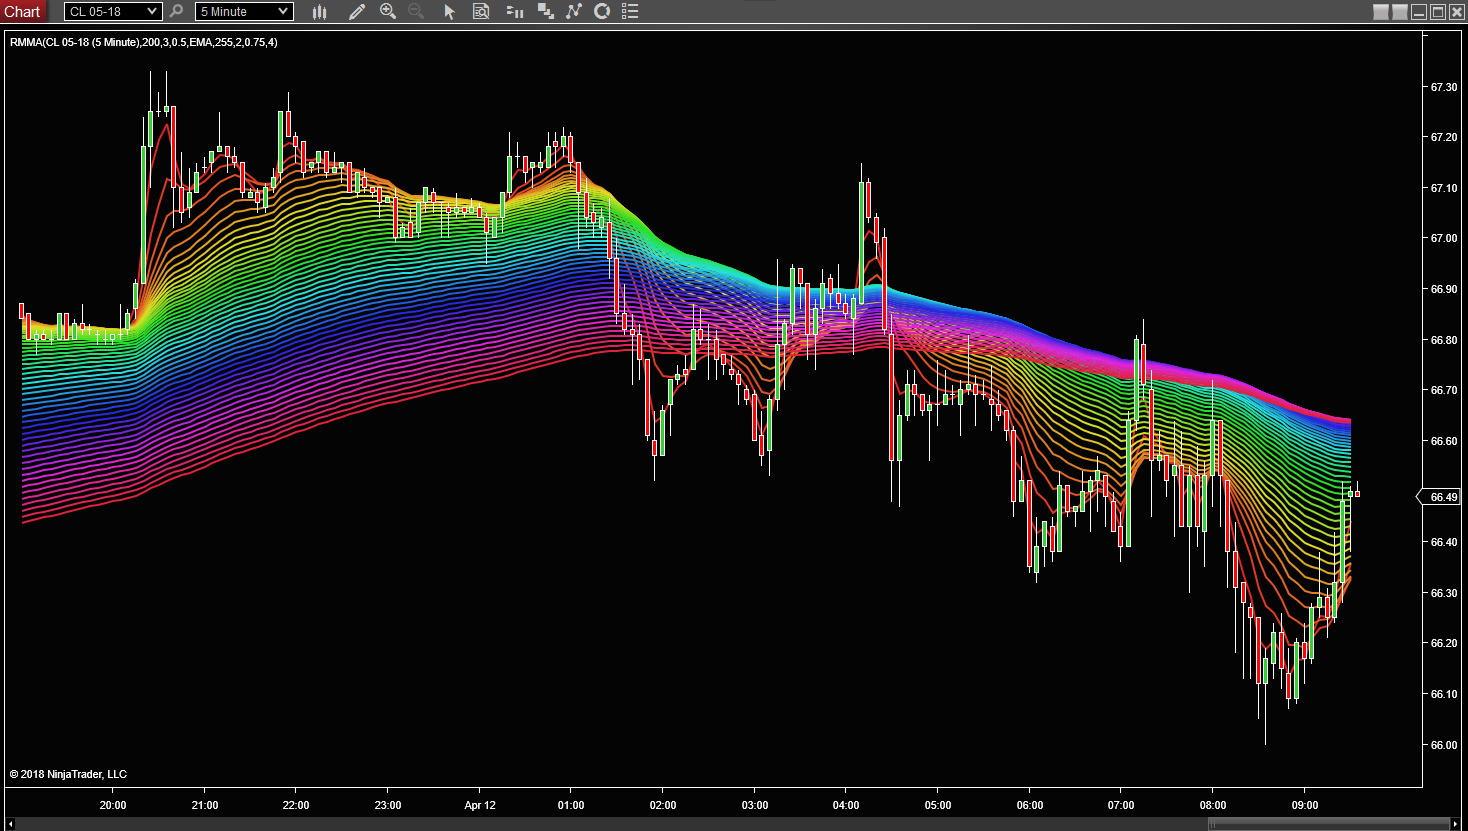Minimize the chart window

(x=1419, y=12)
